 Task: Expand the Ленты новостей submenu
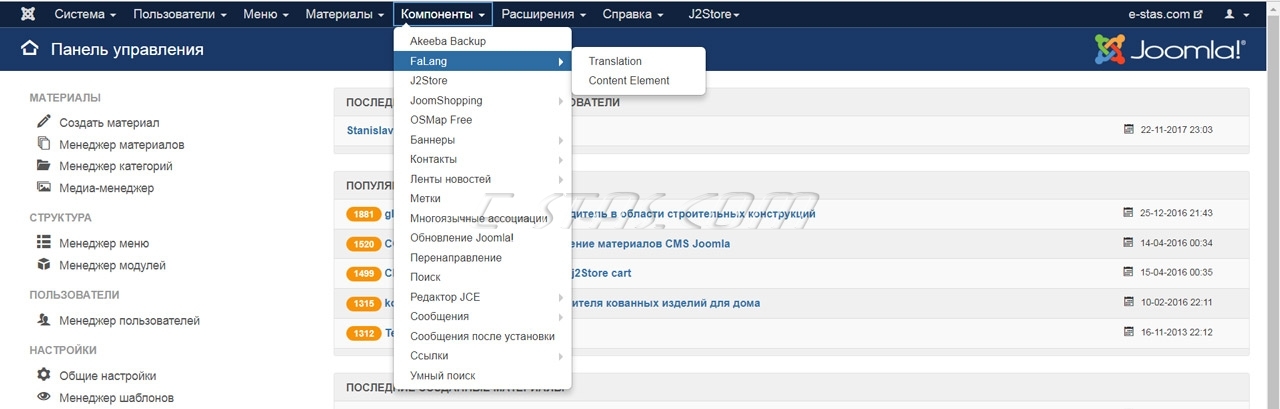[x=483, y=179]
